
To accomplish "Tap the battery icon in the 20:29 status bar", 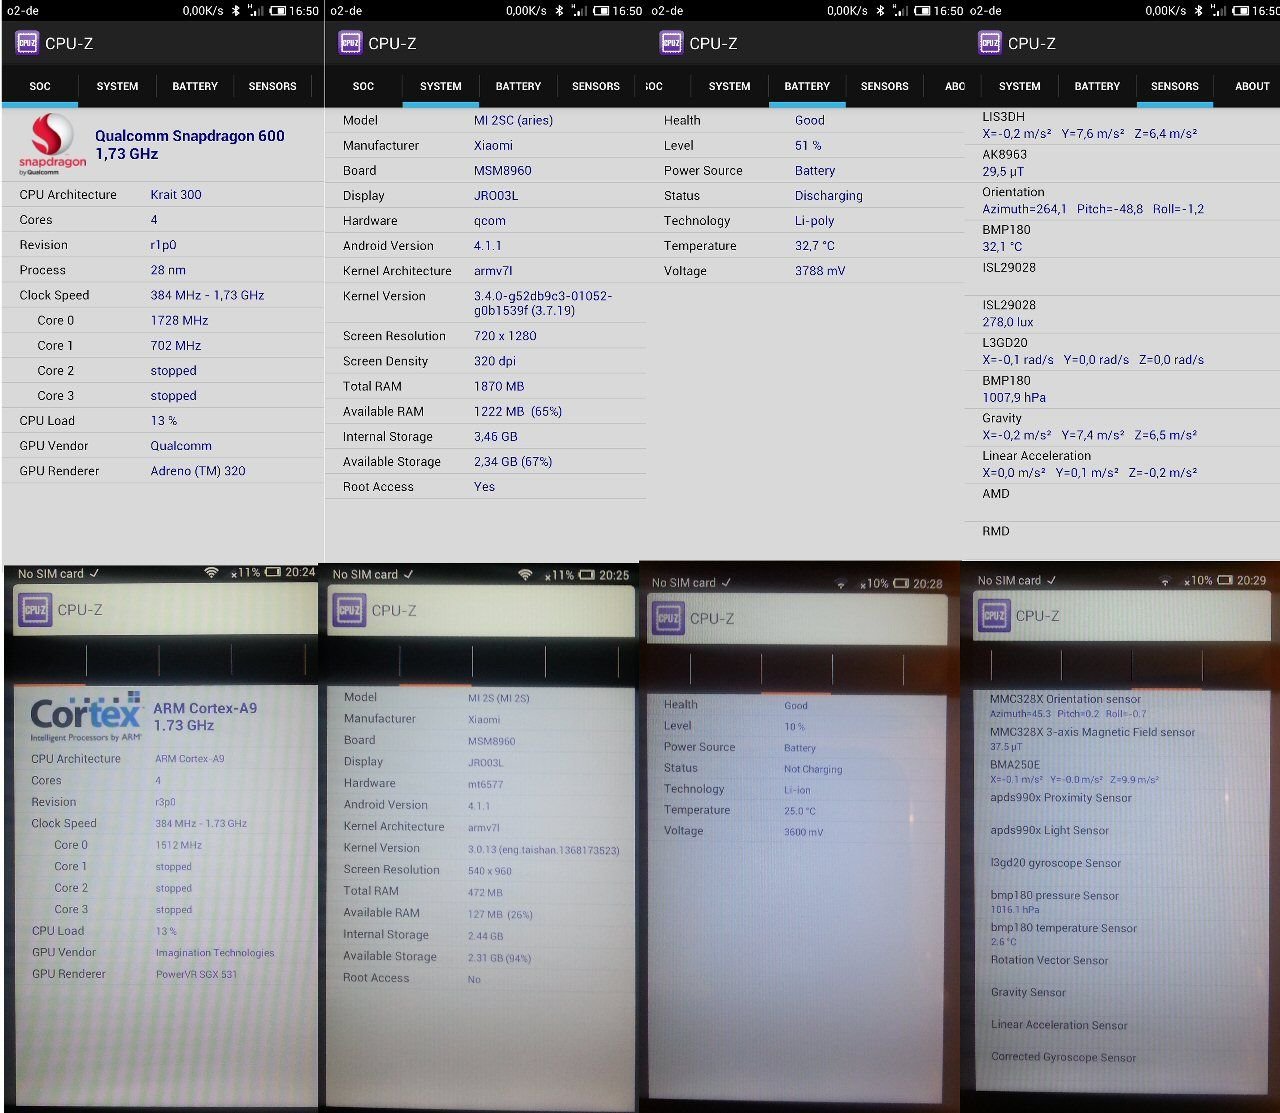I will (1225, 580).
